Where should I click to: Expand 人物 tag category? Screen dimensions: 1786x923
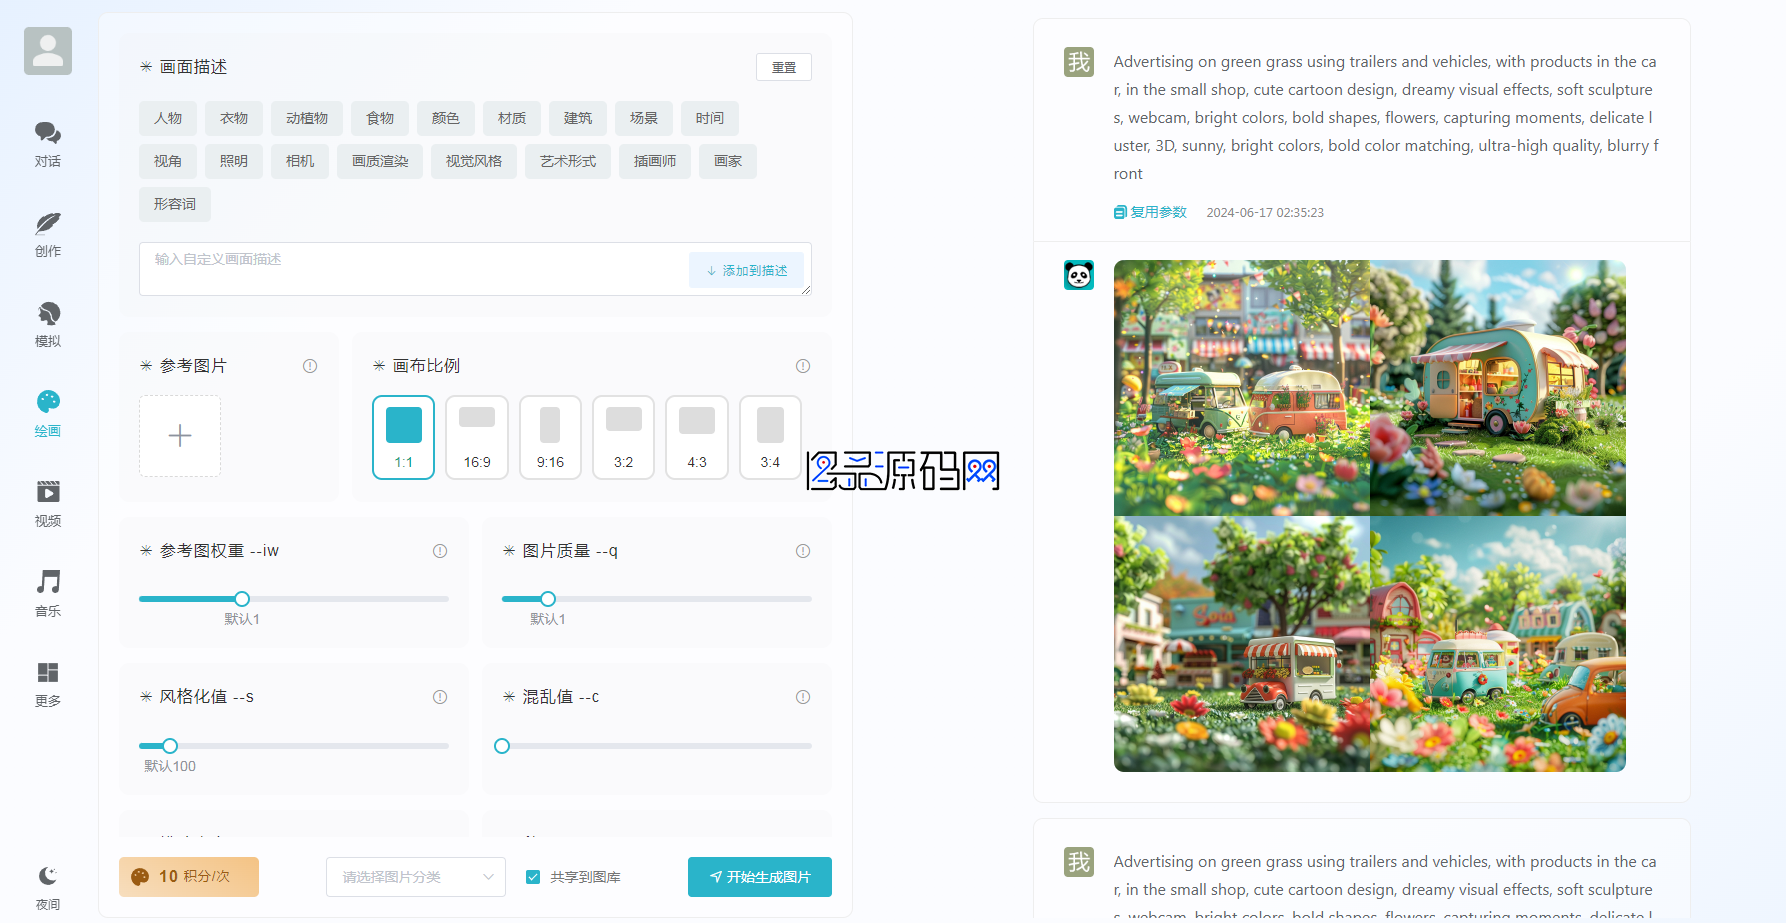[x=168, y=118]
